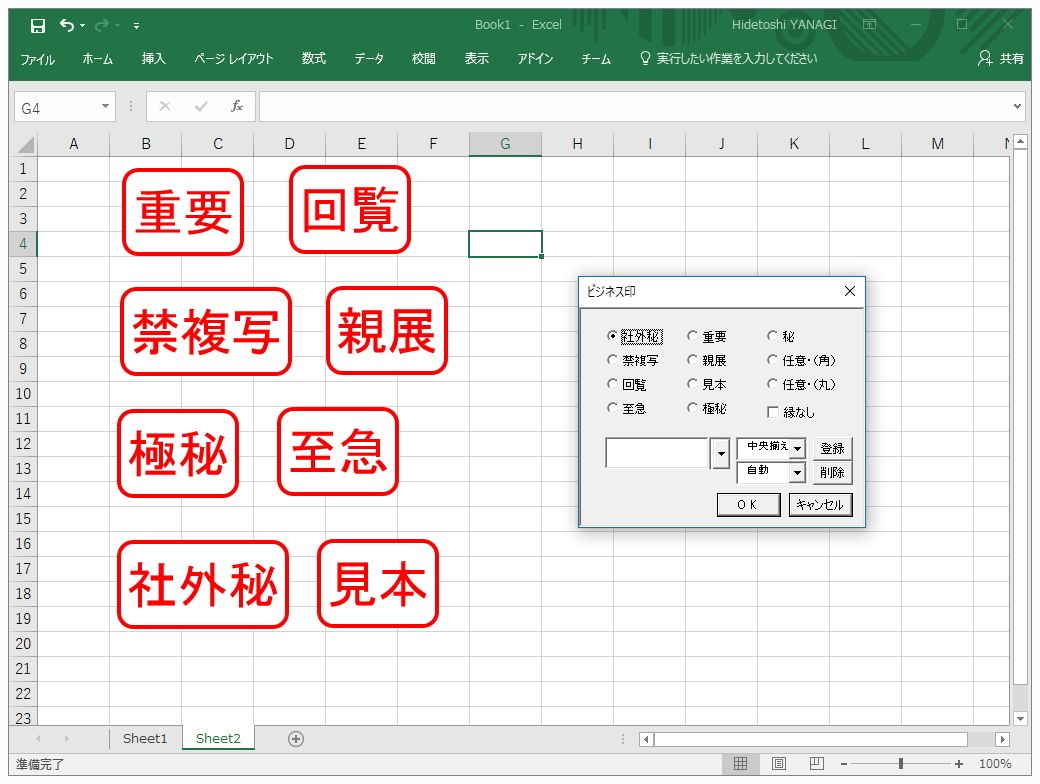The image size is (1040, 784).
Task: Open the ファイル menu tab
Action: pos(37,59)
